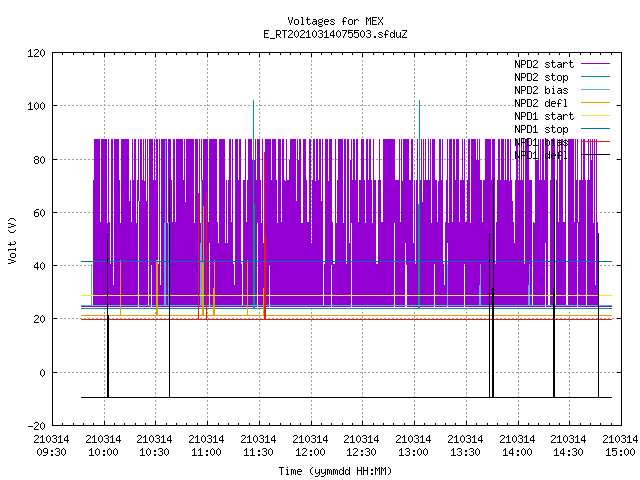Click the x-axis tick label 13:30
Screen dimensions: 640x480
465,453
